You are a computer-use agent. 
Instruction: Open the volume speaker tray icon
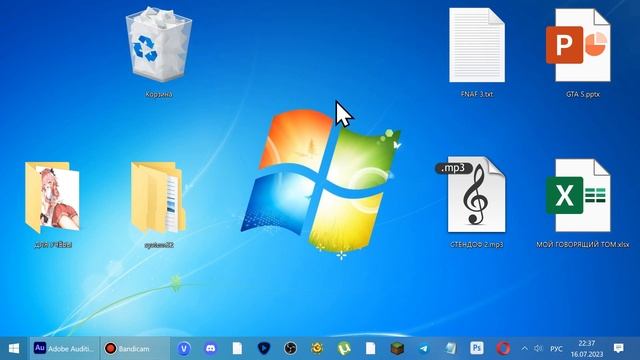pyautogui.click(x=538, y=349)
